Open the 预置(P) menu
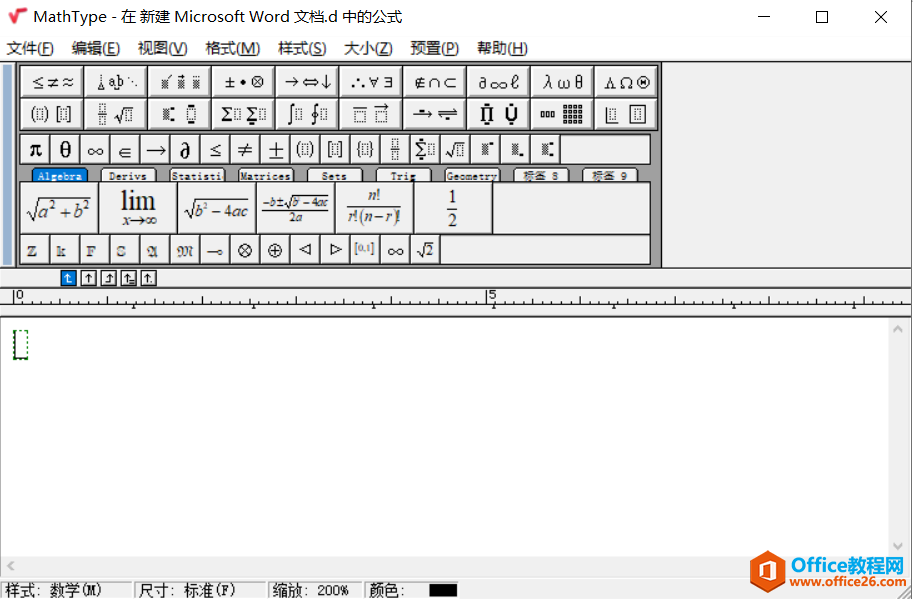The height and width of the screenshot is (599, 913). click(435, 48)
